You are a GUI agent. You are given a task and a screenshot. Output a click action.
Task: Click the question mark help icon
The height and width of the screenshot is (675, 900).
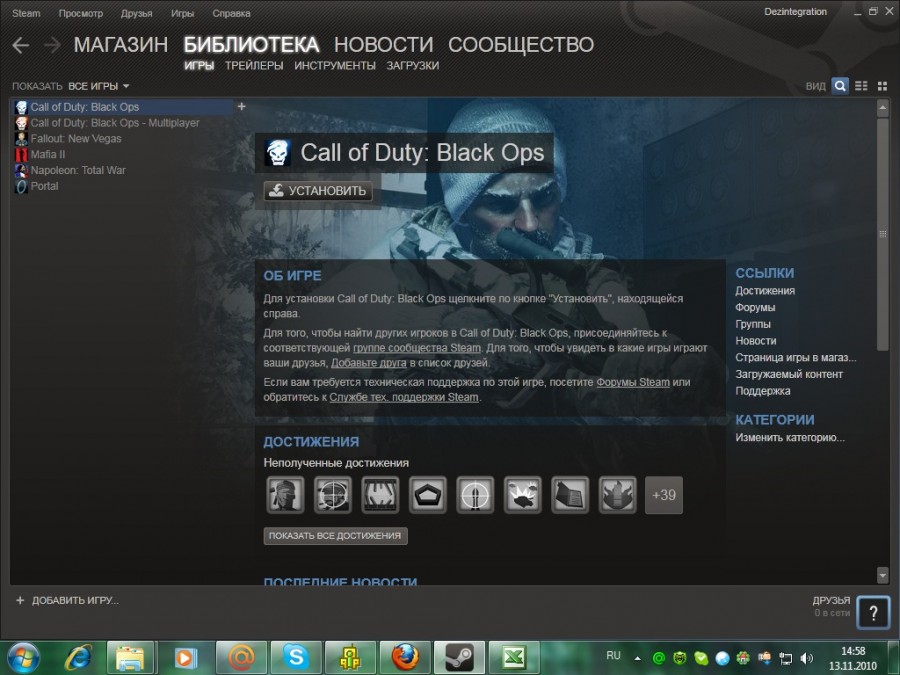click(873, 612)
